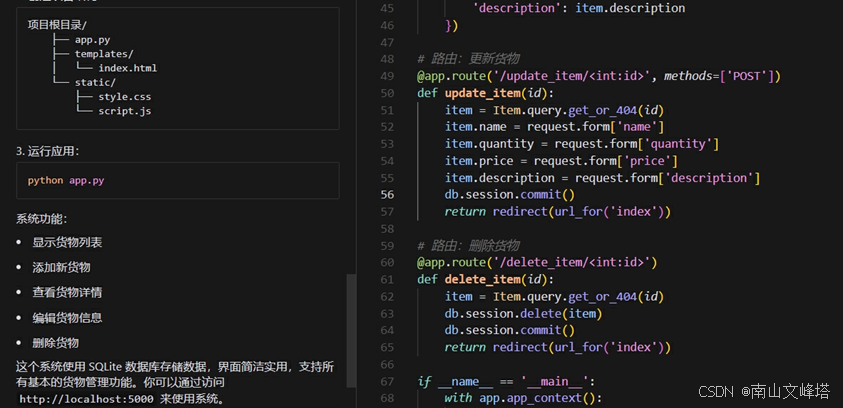The width and height of the screenshot is (843, 408).
Task: Click "request.form['name']" on line 52
Action: 596,127
